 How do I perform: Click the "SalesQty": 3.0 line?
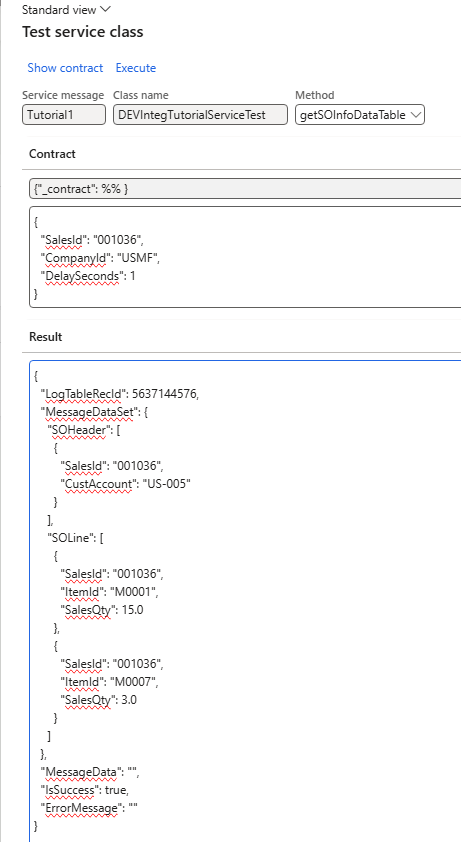coord(99,700)
